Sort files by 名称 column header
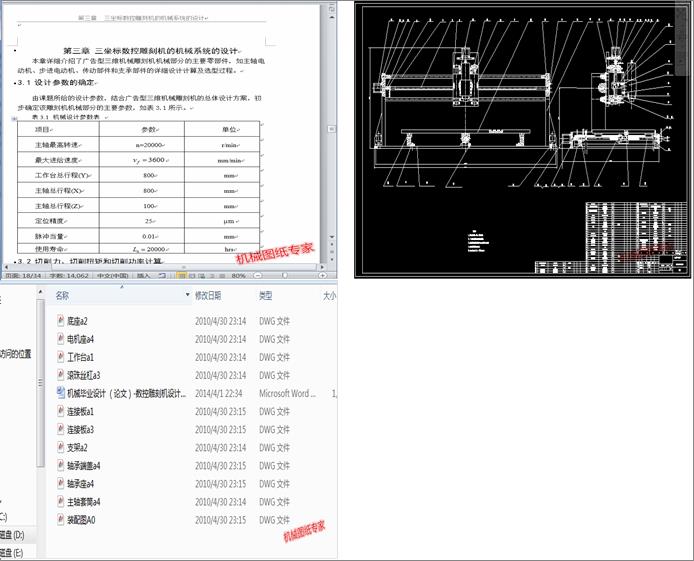The width and height of the screenshot is (694, 561). (62, 296)
